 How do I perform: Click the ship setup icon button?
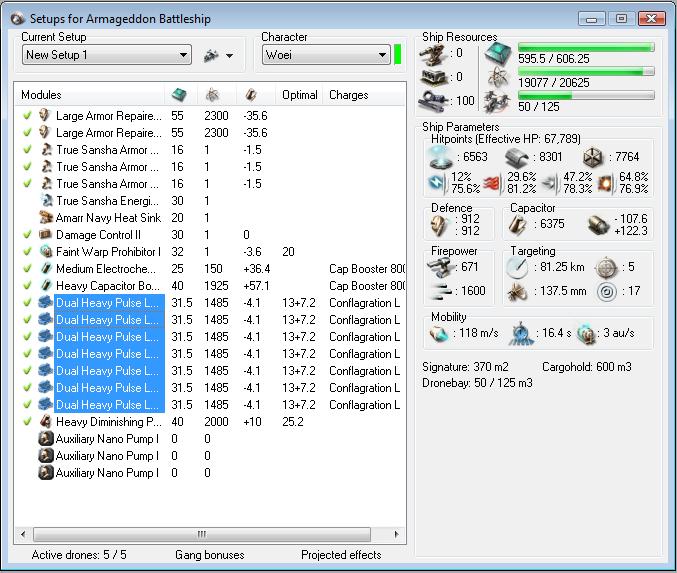211,55
